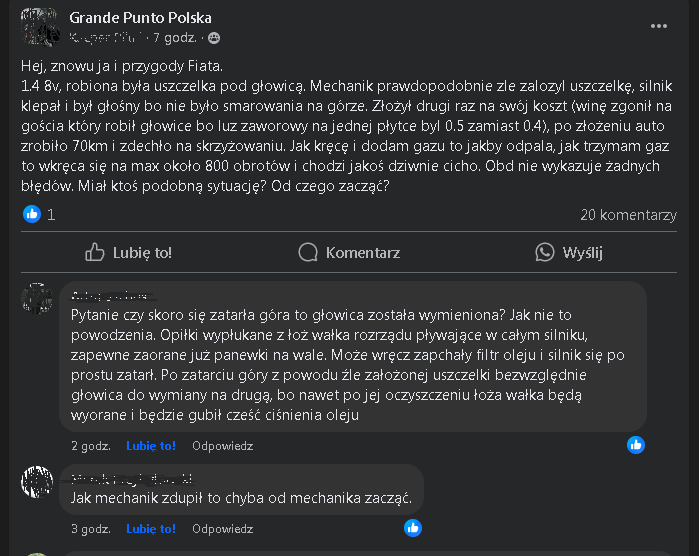Open the Grande Punto Polska group avatar

click(x=38, y=27)
